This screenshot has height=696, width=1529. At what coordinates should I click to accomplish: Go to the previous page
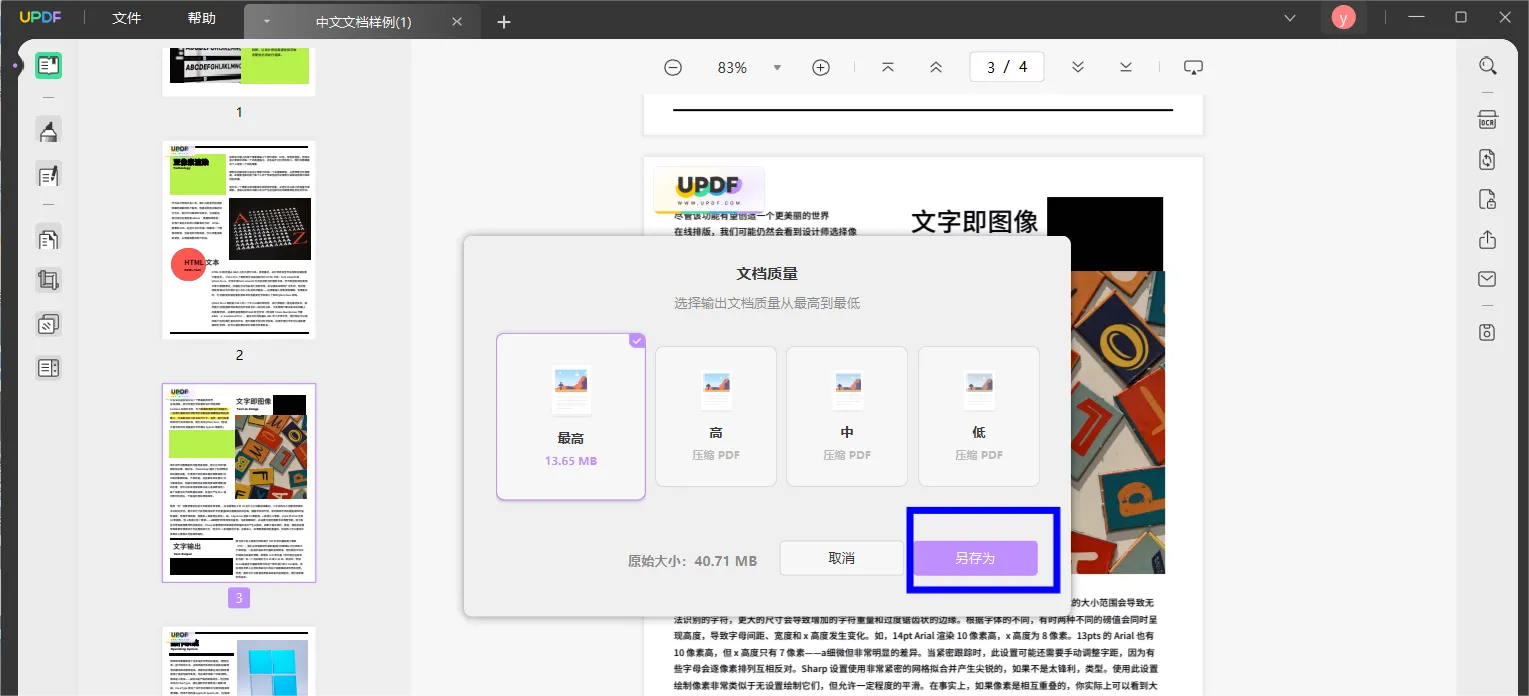tap(936, 67)
